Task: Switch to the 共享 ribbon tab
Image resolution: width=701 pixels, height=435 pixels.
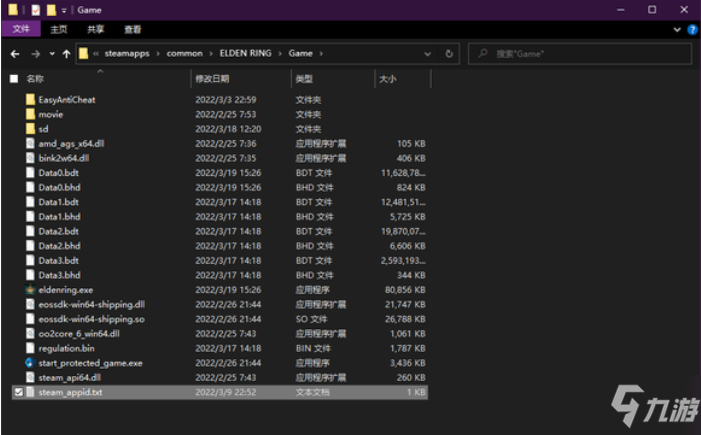Action: [96, 30]
